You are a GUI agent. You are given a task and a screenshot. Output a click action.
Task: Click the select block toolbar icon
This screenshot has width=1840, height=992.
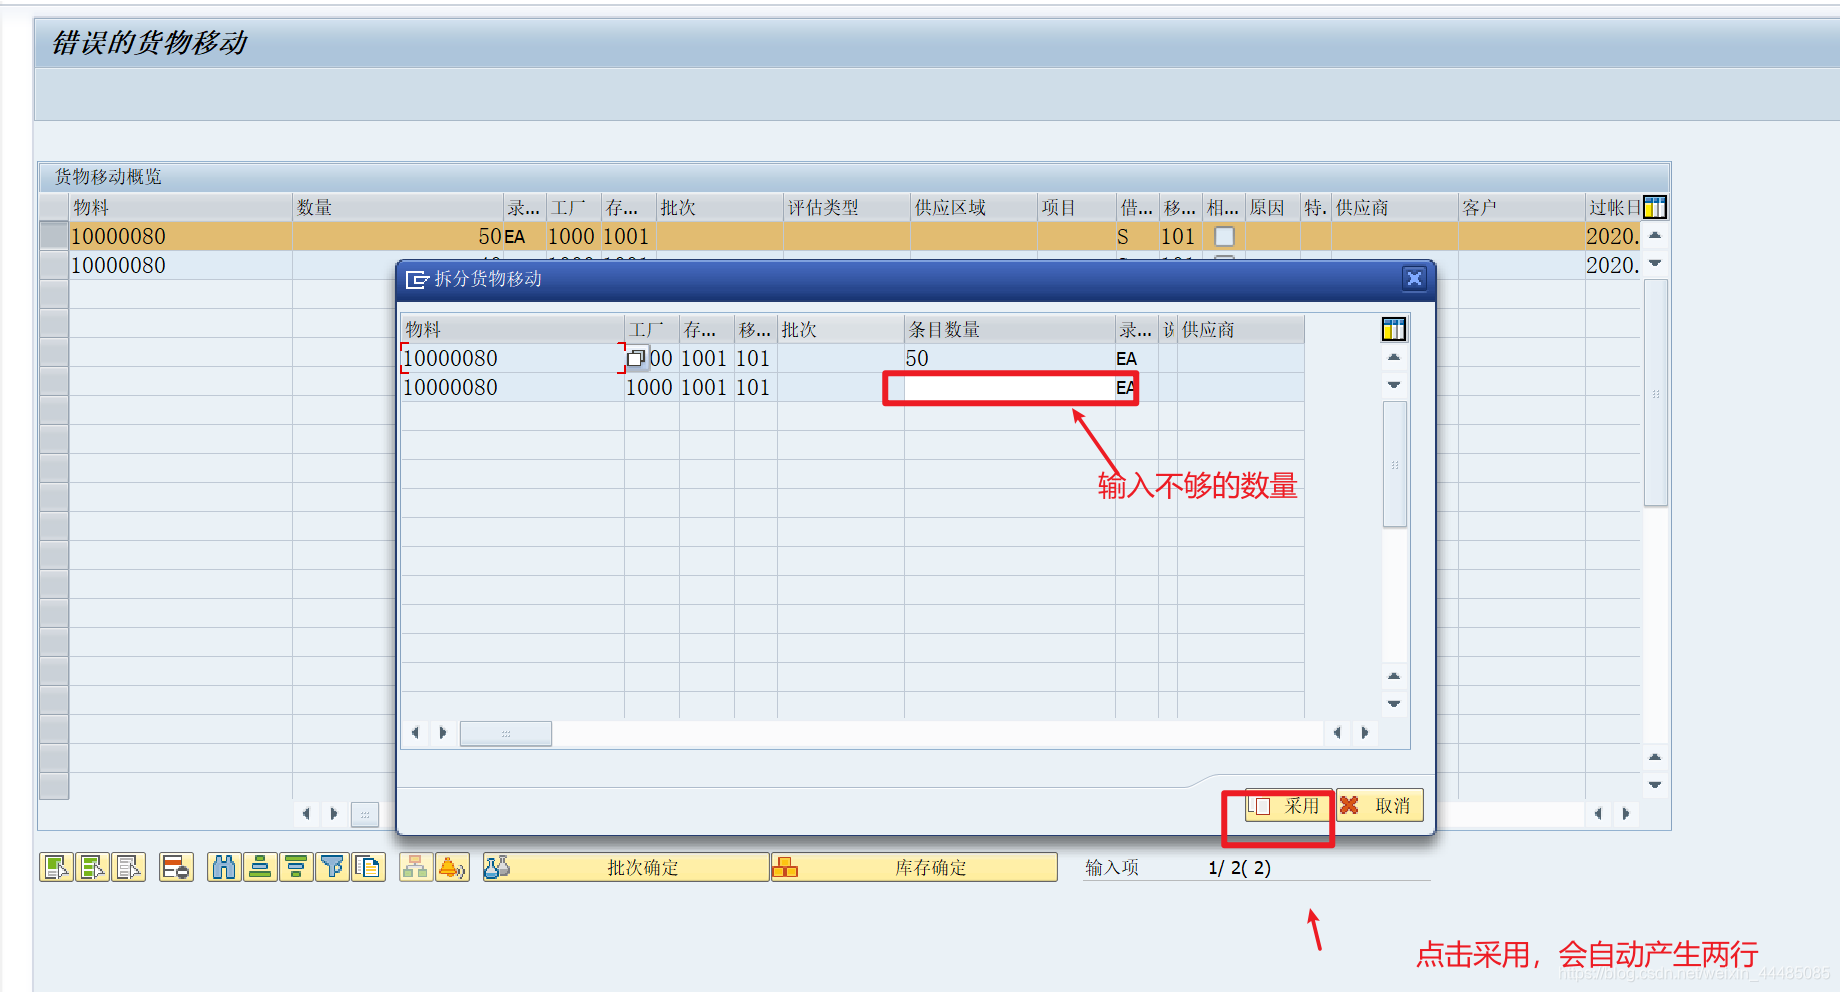[x=93, y=867]
